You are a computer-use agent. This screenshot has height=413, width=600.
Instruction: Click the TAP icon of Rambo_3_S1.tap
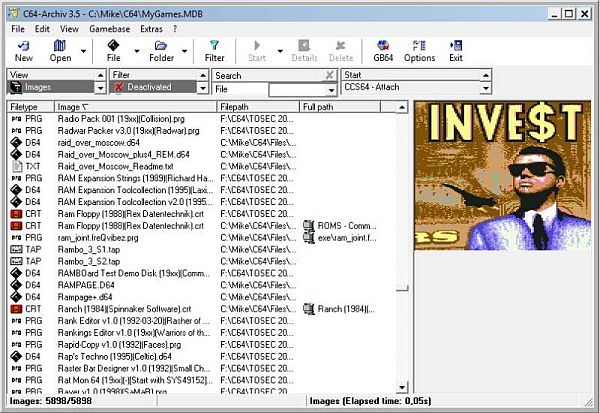(16, 250)
